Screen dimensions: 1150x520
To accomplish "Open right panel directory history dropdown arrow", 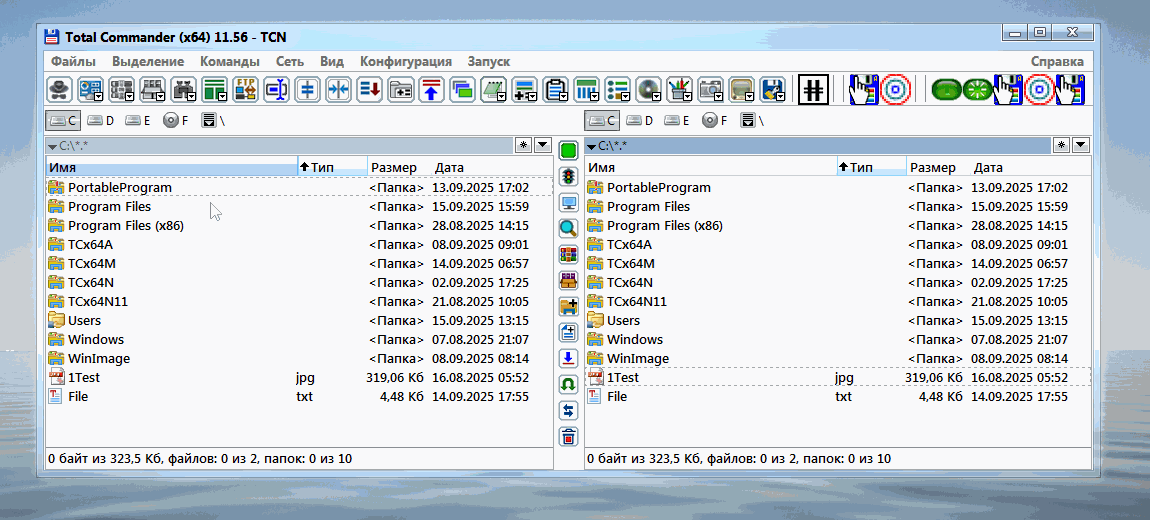I will (x=1081, y=145).
